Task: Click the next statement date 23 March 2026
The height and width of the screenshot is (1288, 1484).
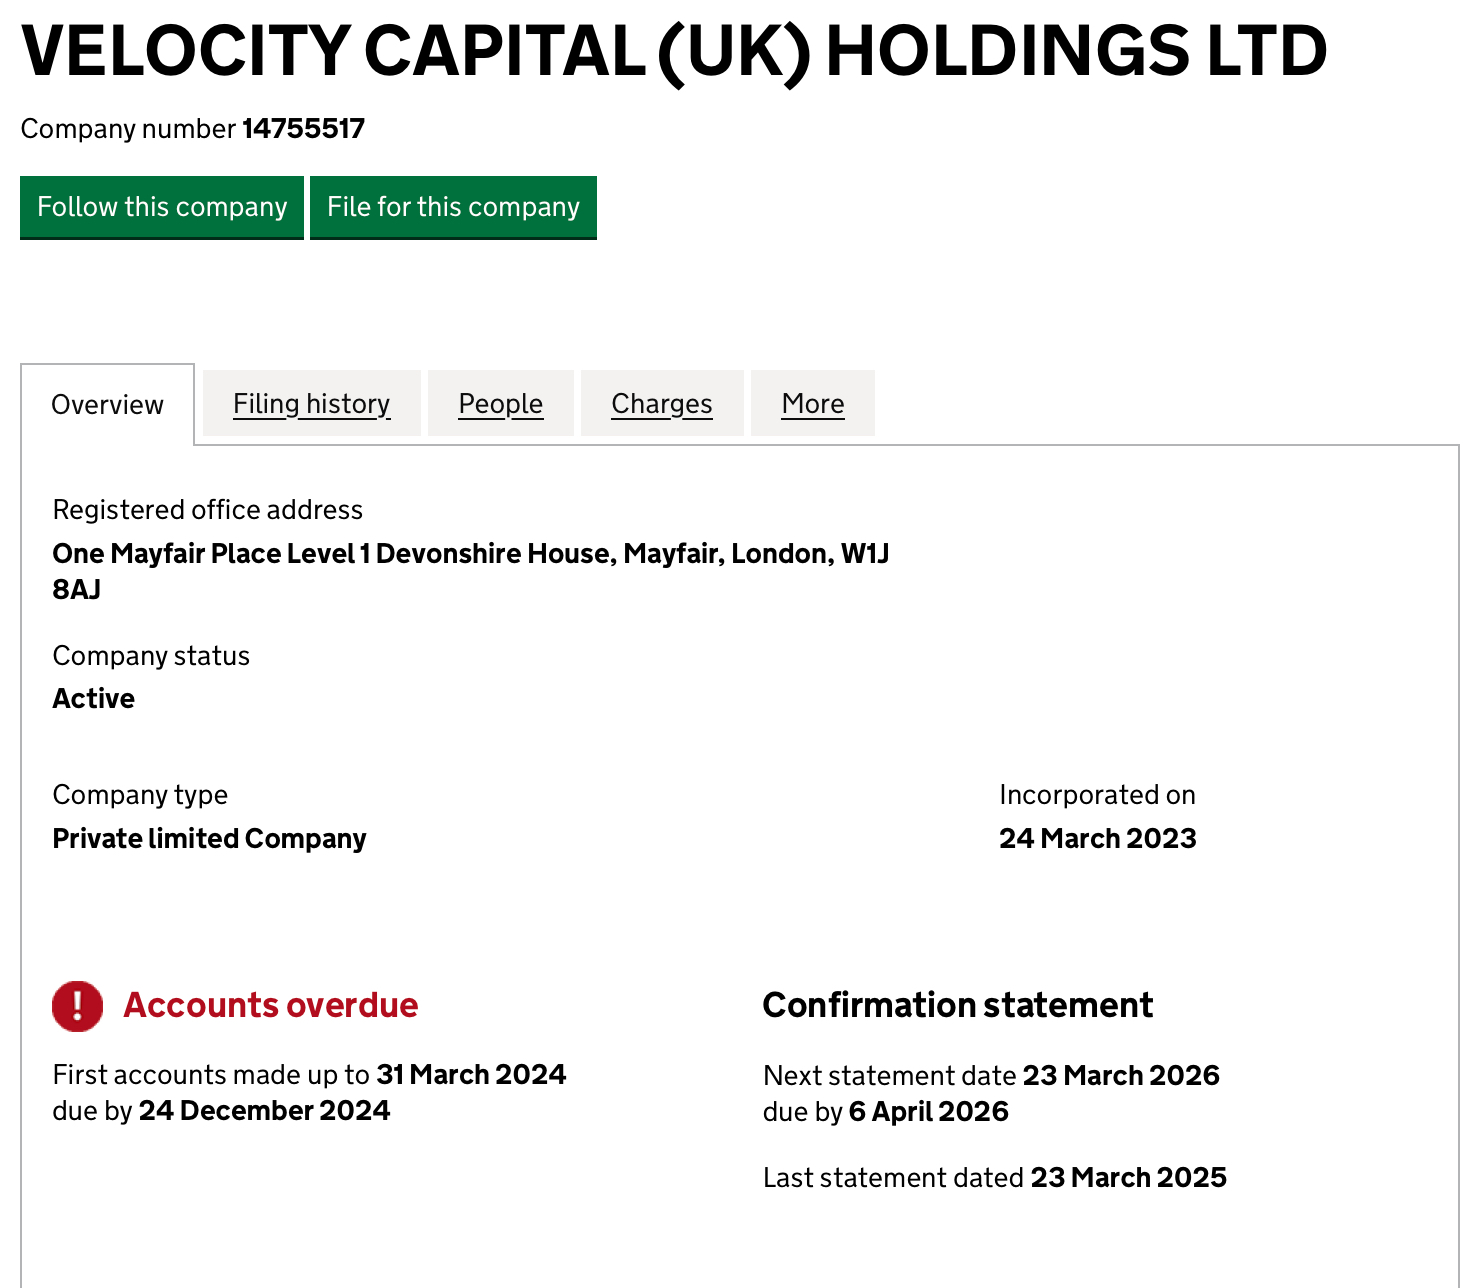Action: click(x=1120, y=1076)
